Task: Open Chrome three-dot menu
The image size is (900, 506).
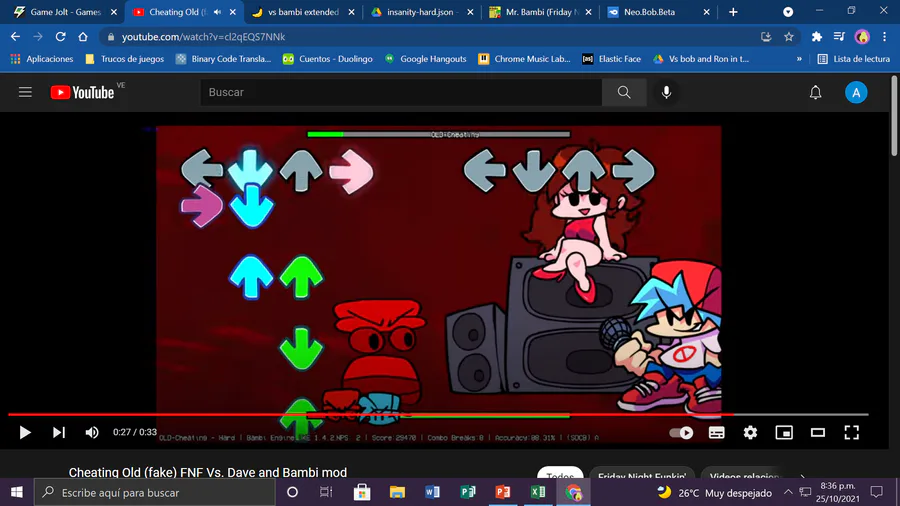Action: [x=885, y=37]
